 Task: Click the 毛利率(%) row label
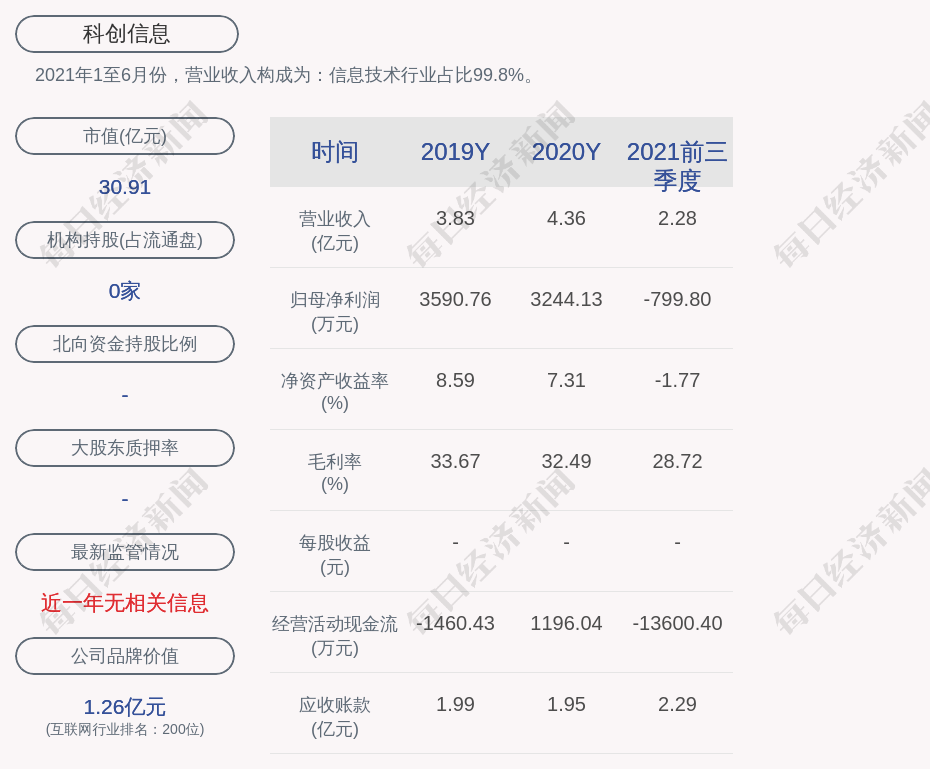click(335, 473)
